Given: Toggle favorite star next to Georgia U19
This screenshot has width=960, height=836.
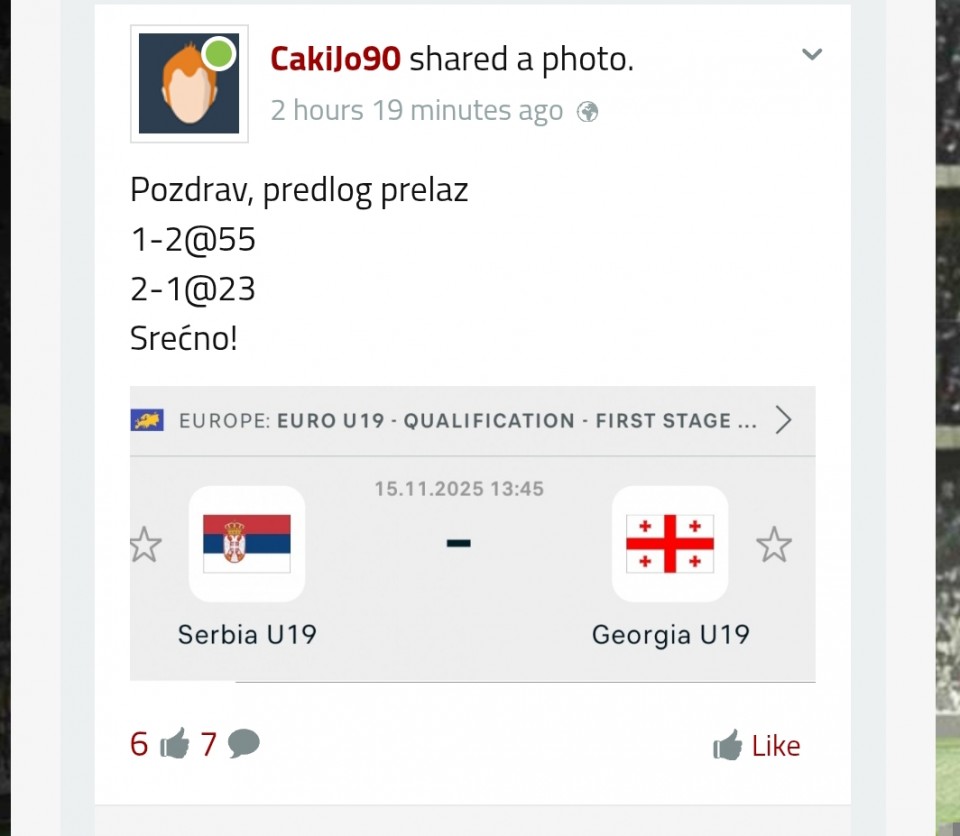Looking at the screenshot, I should tap(773, 545).
